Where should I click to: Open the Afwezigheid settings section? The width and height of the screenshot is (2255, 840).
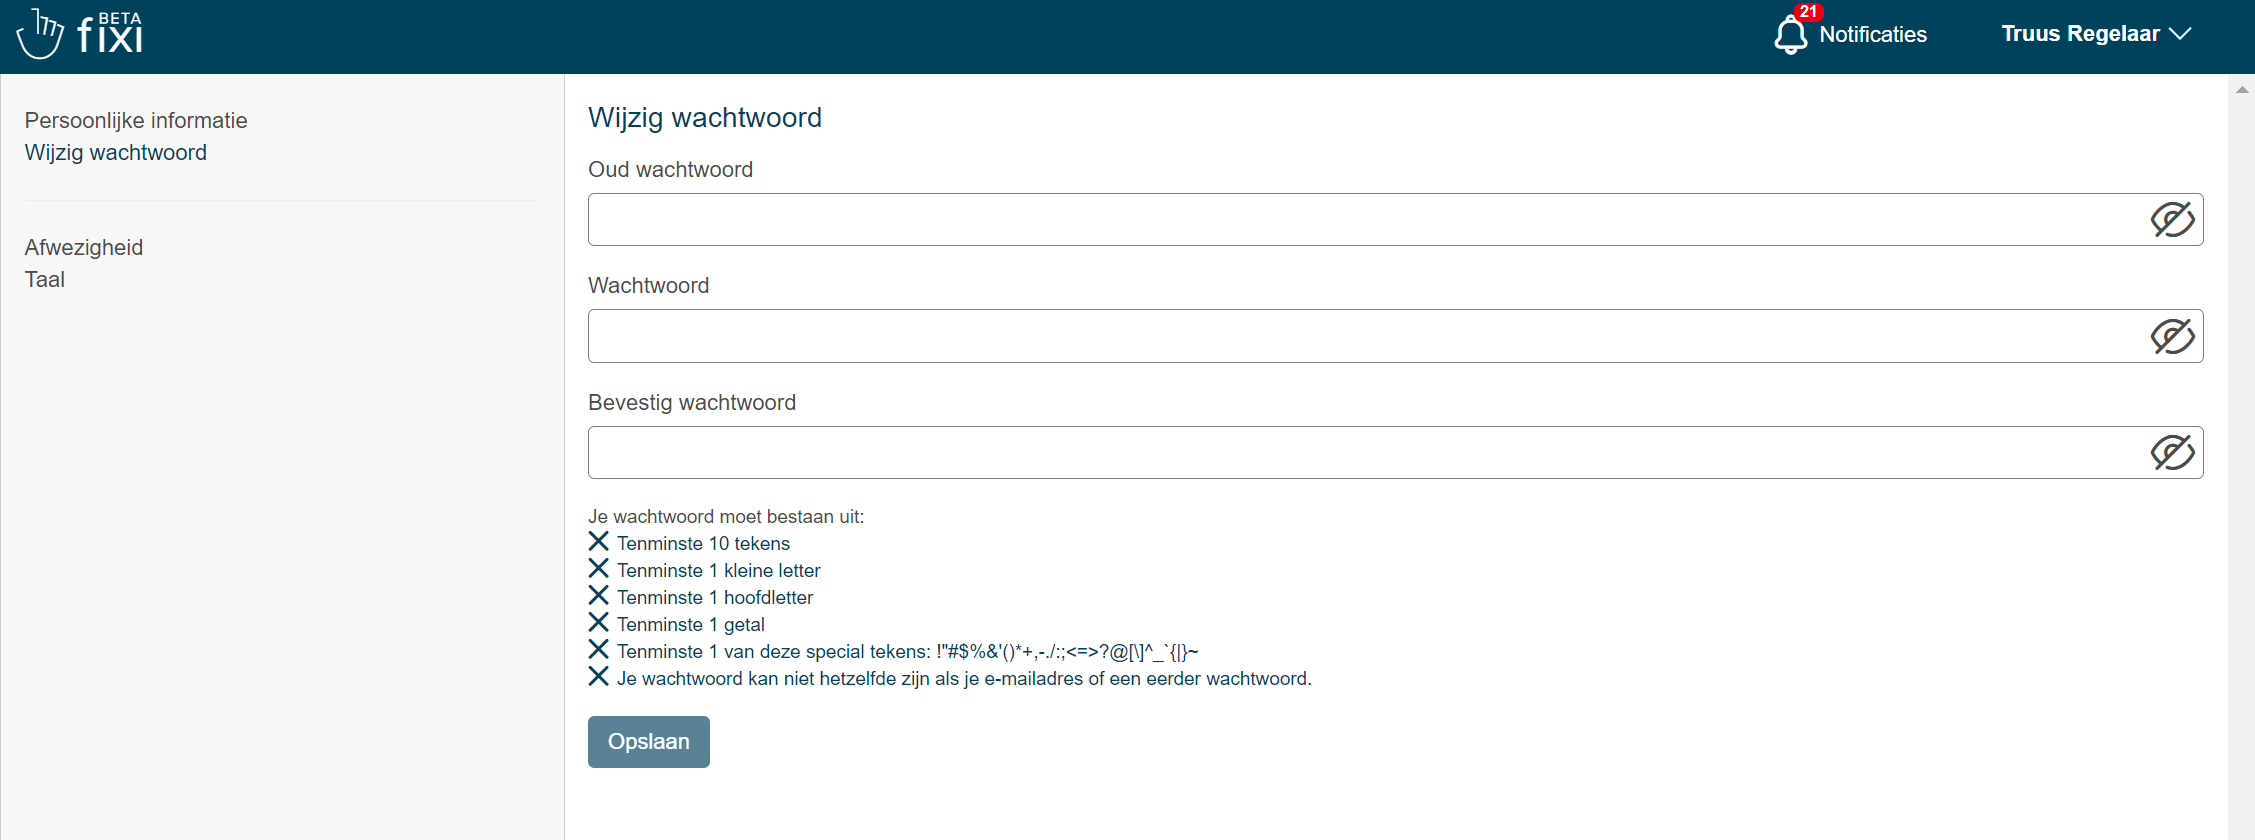point(84,247)
